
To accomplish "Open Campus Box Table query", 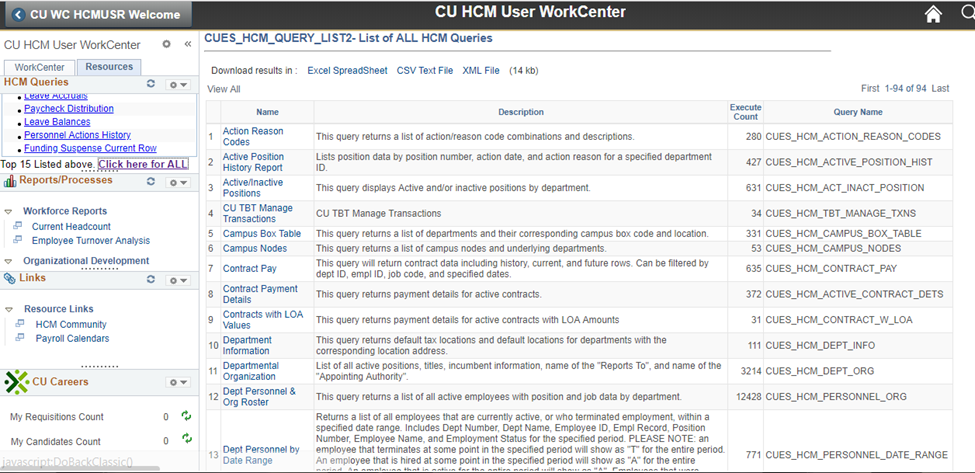I will pos(262,234).
